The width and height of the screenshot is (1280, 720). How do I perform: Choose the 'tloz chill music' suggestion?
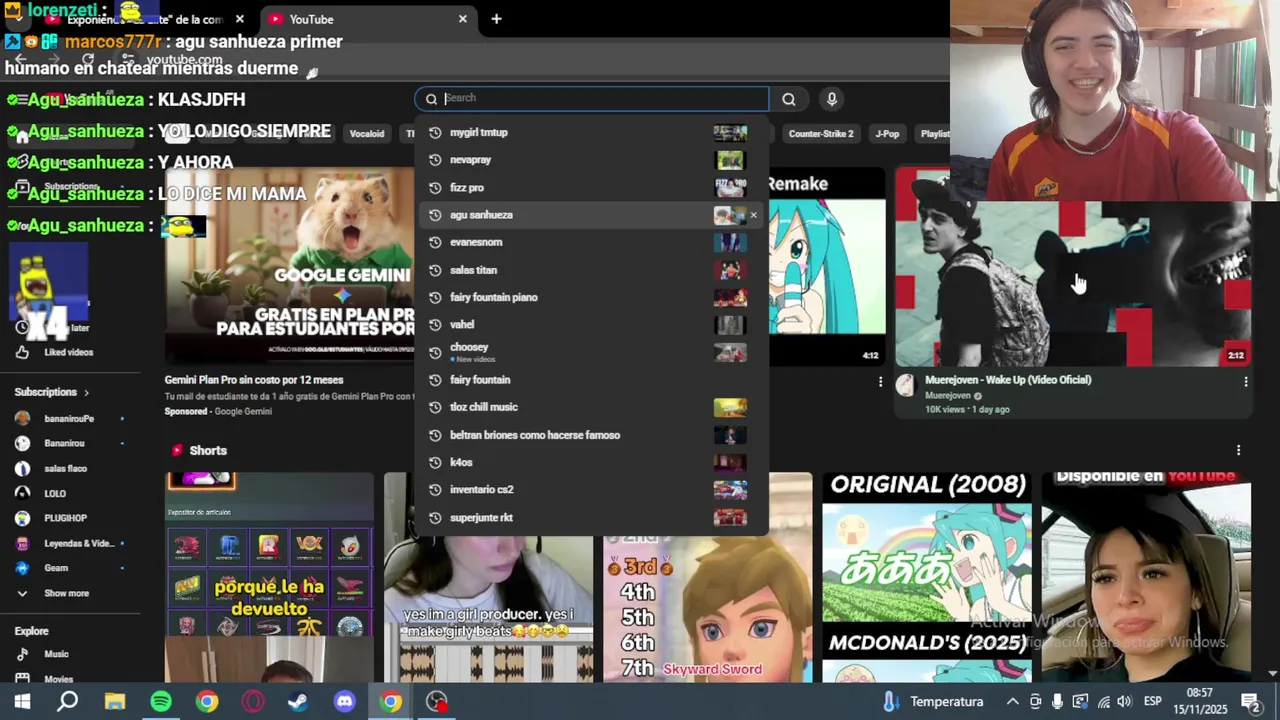590,407
